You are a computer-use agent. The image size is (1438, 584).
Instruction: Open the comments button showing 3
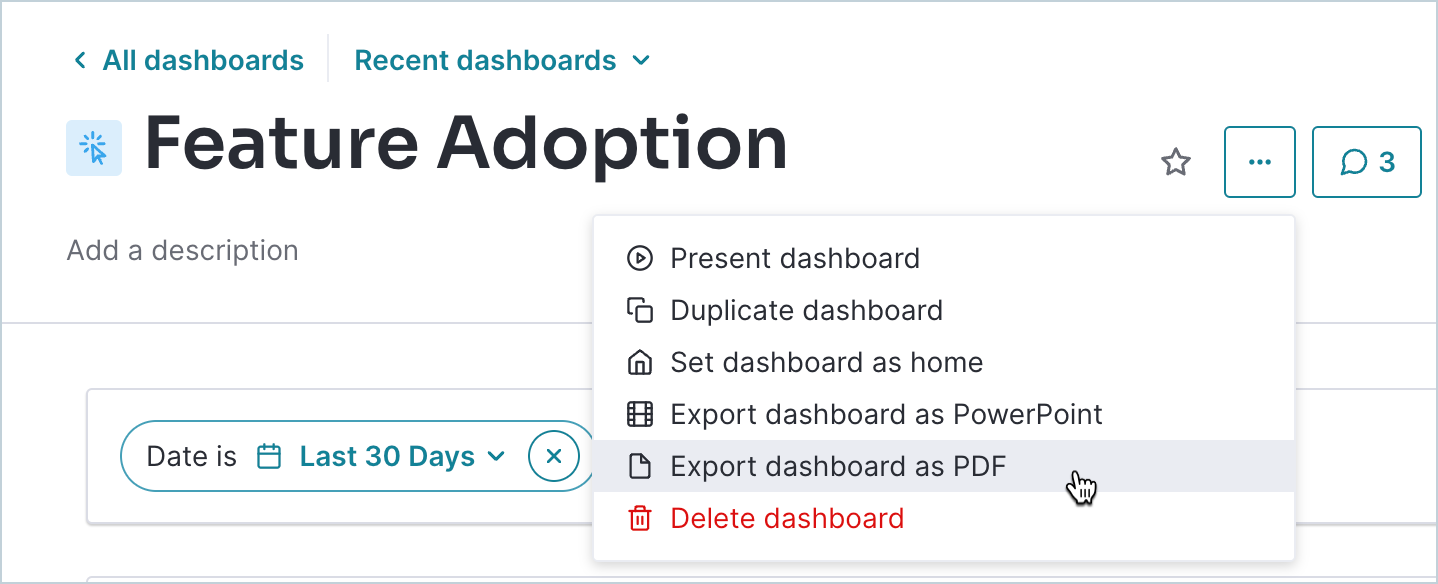1367,162
